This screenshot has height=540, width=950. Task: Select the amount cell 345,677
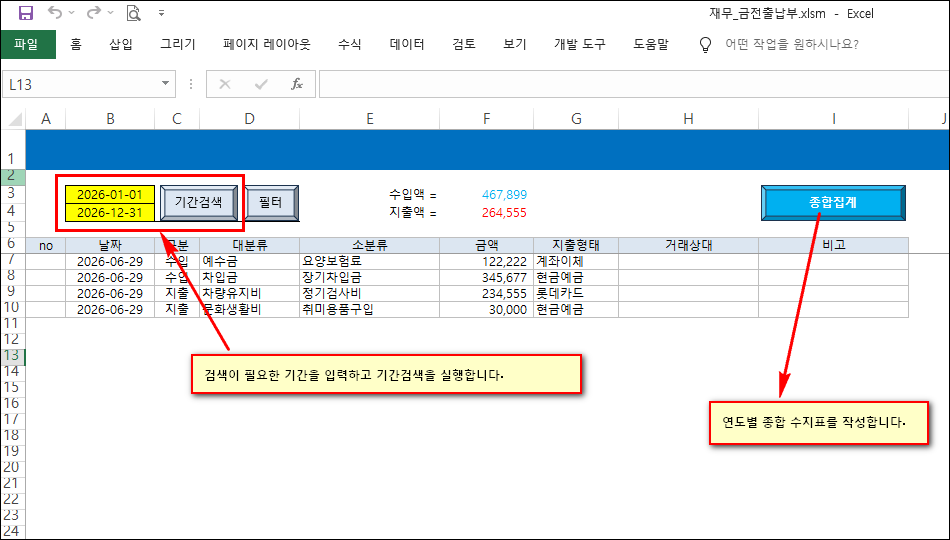(487, 278)
